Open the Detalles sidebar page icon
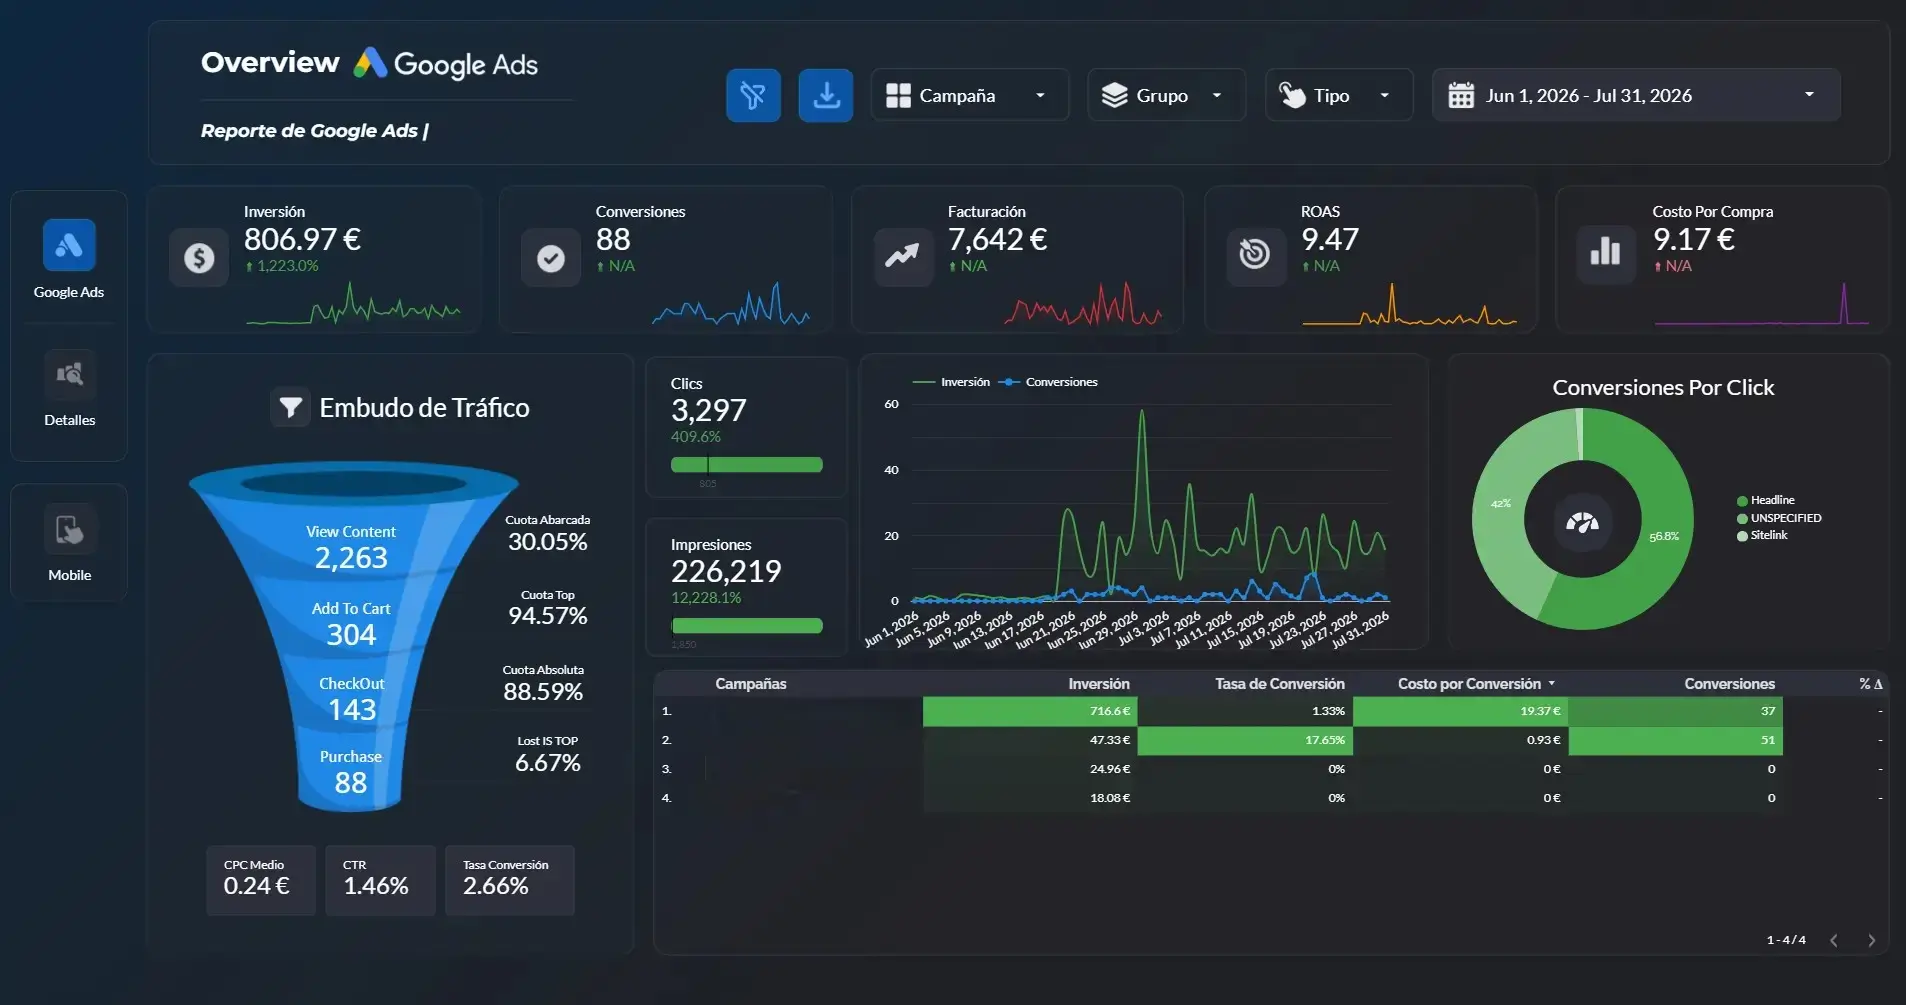The width and height of the screenshot is (1906, 1005). pos(69,374)
